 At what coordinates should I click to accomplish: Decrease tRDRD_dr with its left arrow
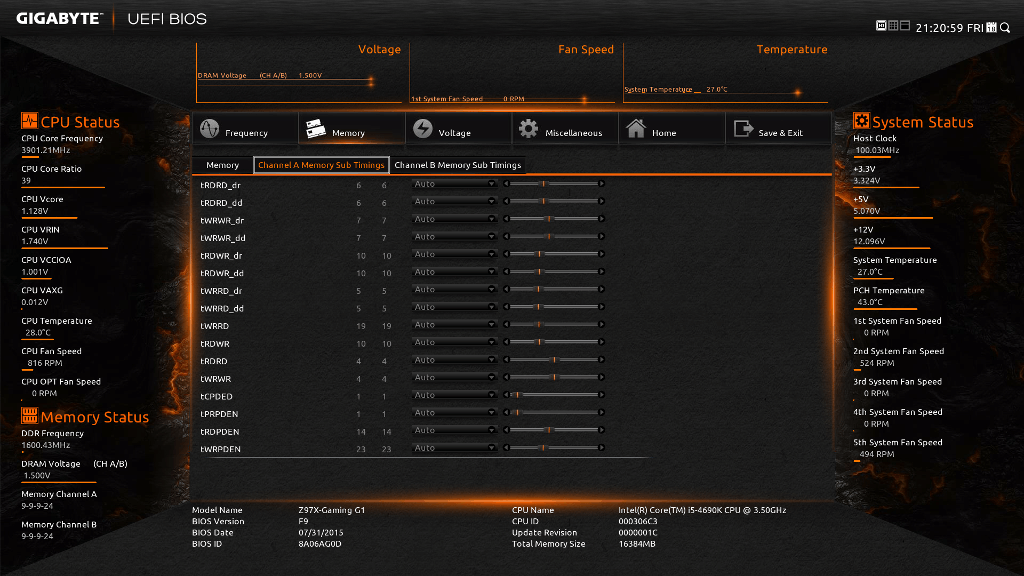tap(506, 184)
